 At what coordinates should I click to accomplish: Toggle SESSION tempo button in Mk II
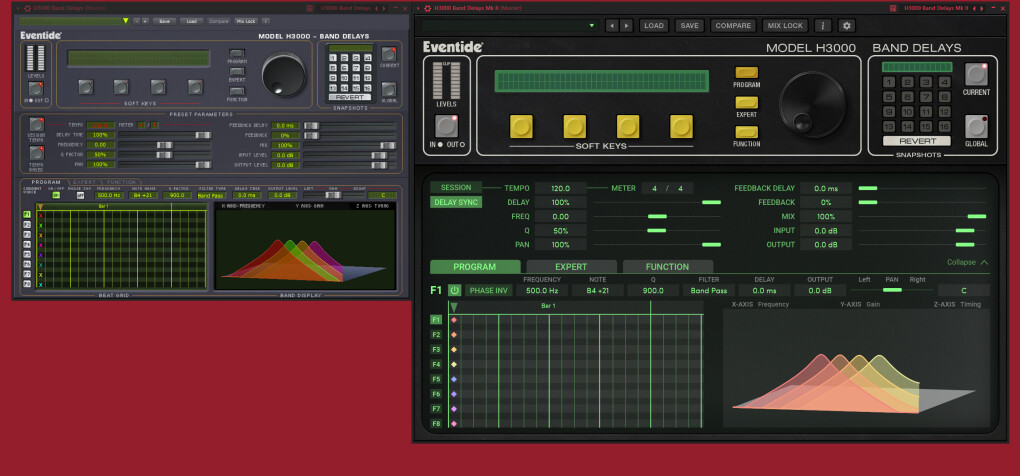[456, 187]
